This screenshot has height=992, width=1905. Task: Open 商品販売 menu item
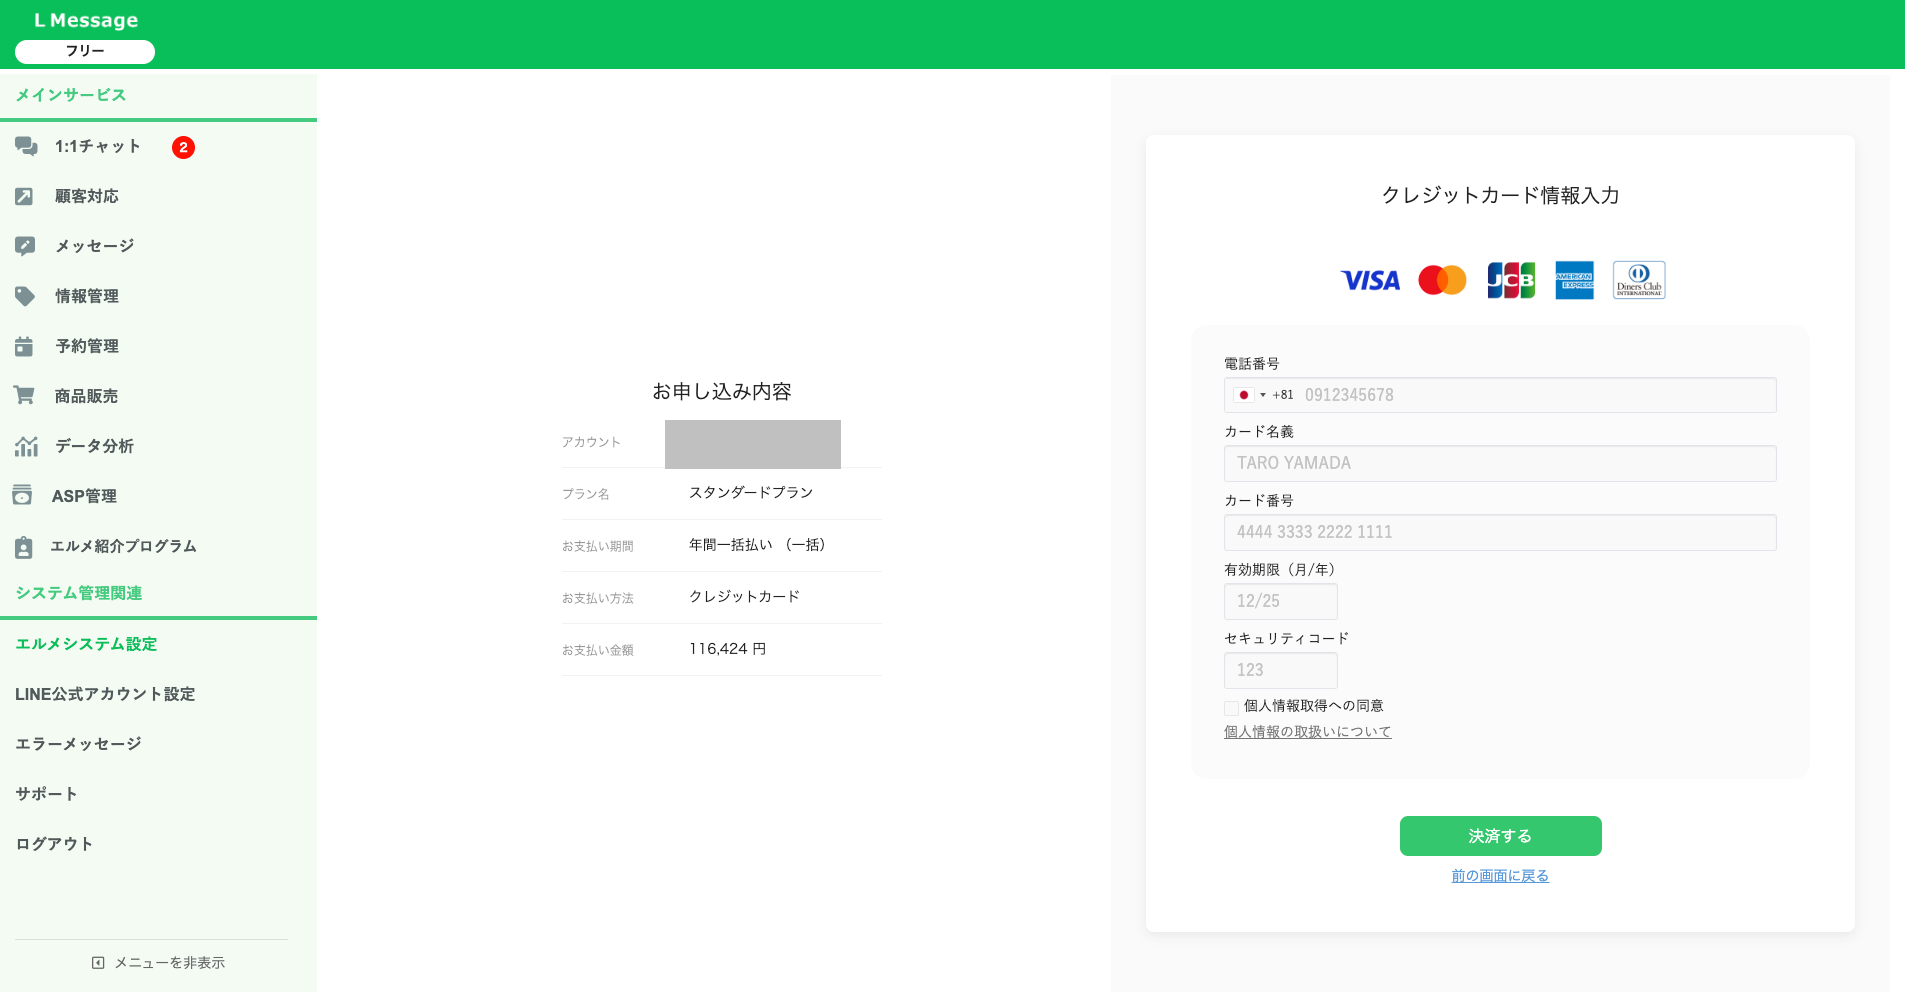(x=87, y=396)
